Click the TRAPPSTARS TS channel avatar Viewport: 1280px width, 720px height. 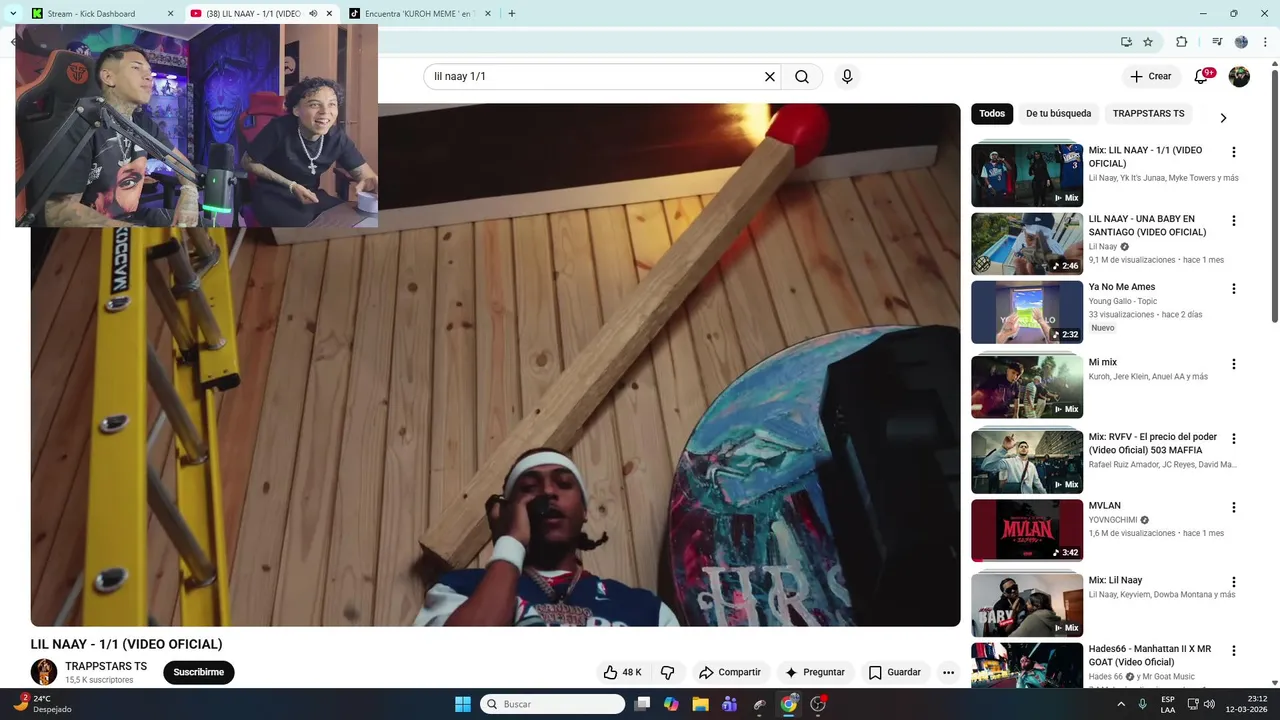(44, 672)
